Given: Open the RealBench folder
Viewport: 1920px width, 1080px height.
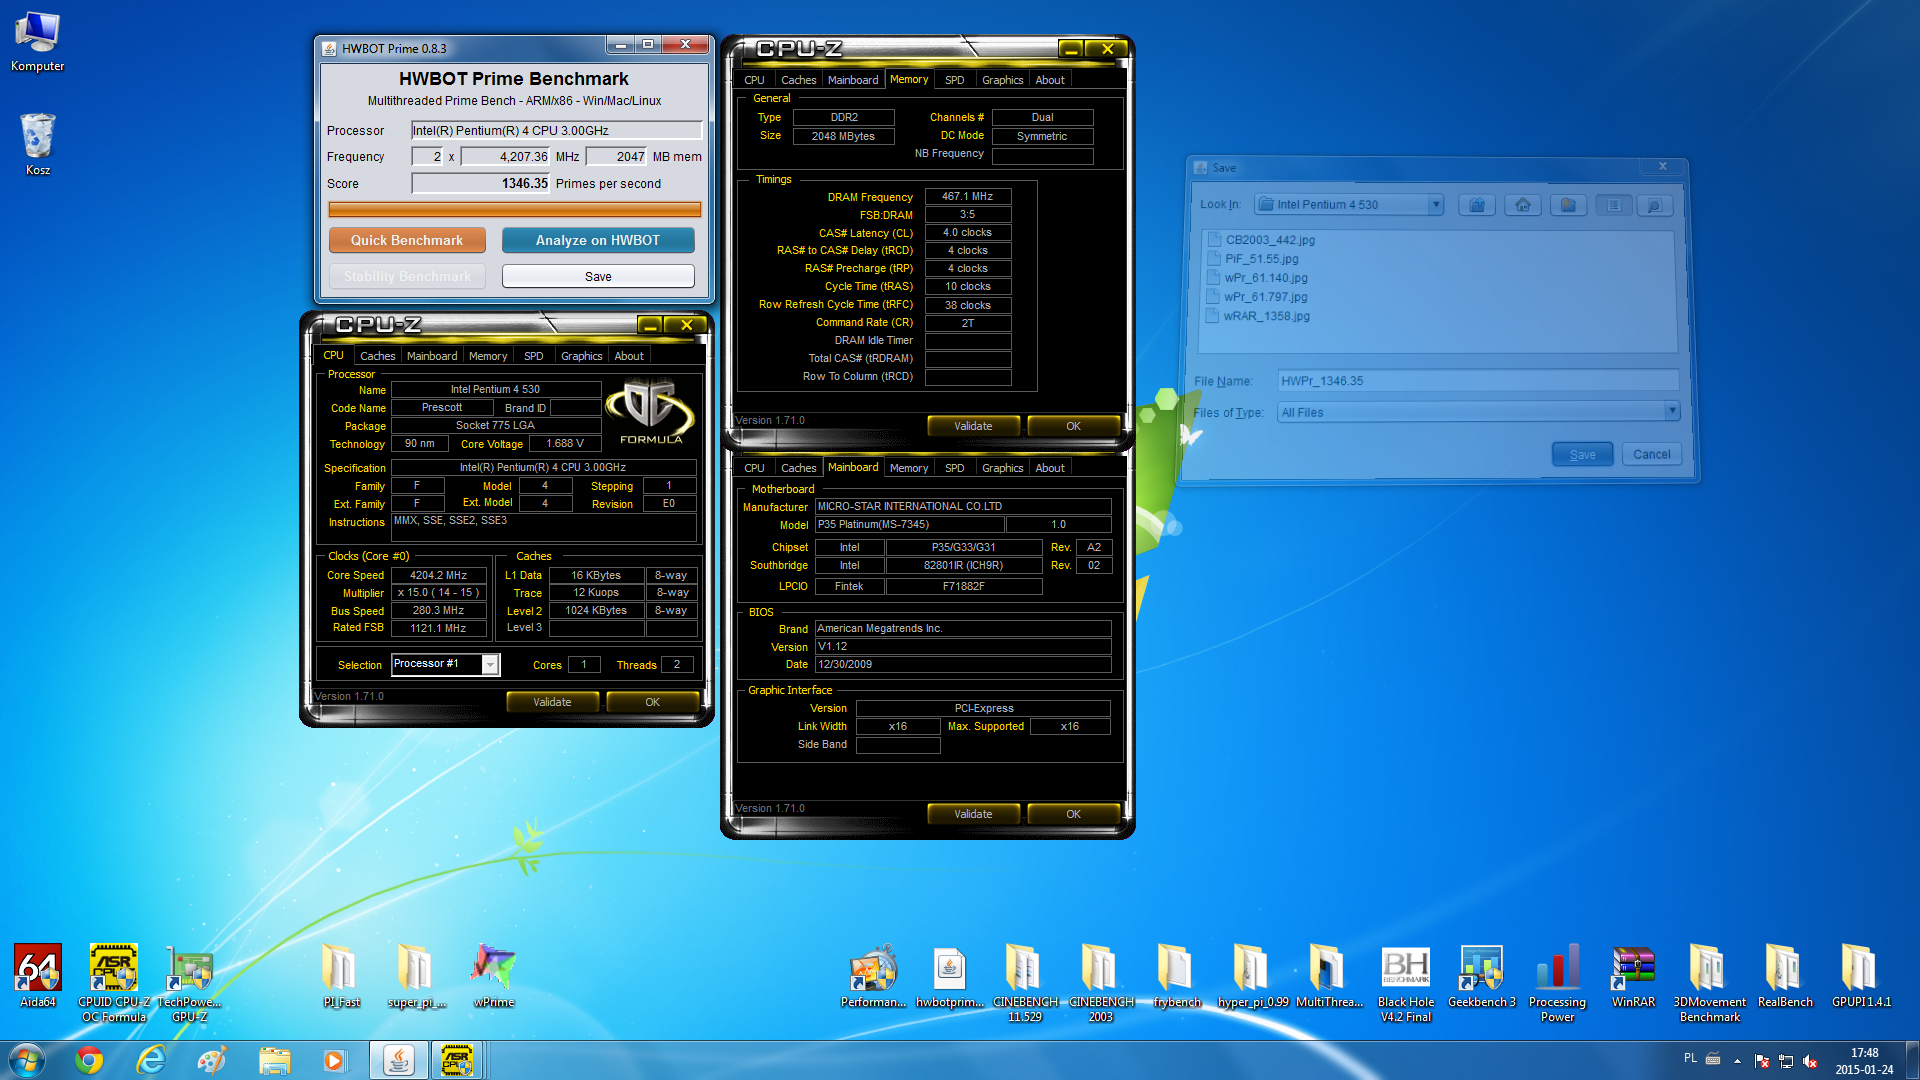Looking at the screenshot, I should click(x=1785, y=976).
